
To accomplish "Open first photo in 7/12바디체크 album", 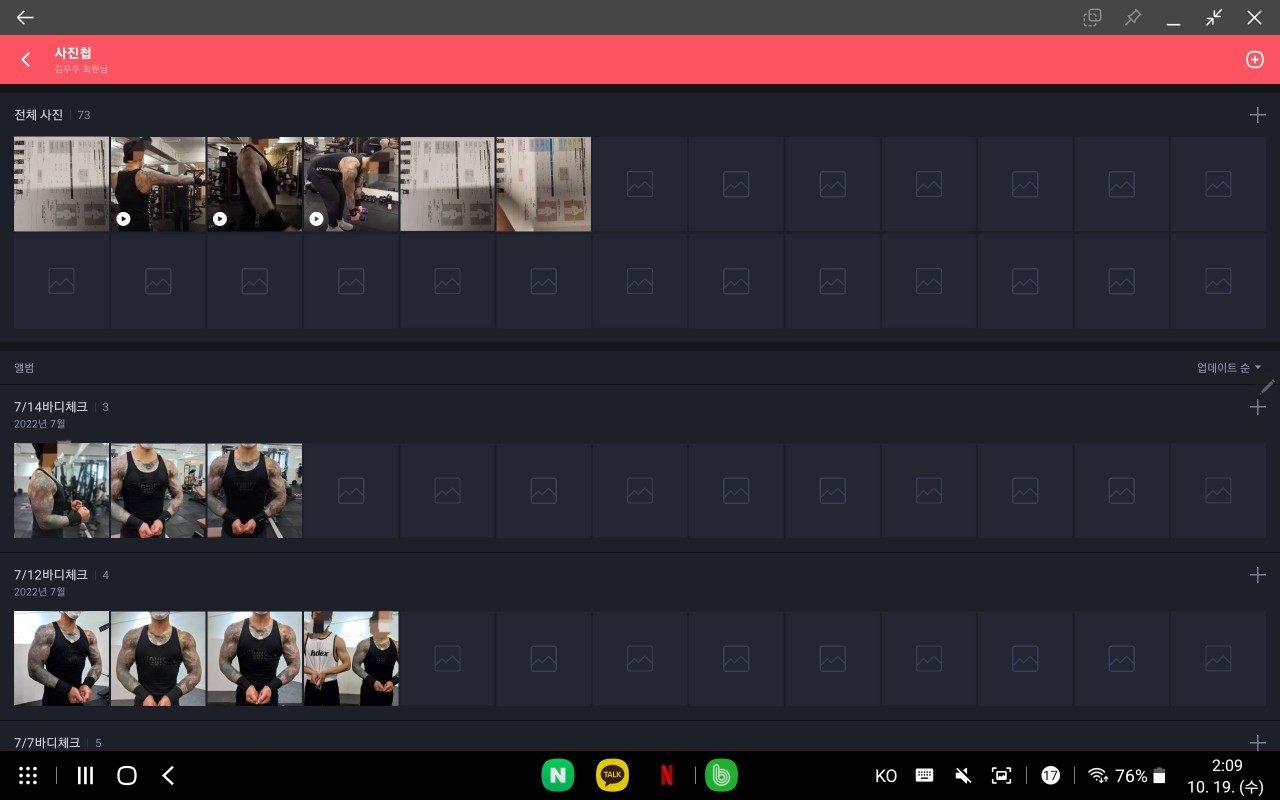I will [x=61, y=659].
